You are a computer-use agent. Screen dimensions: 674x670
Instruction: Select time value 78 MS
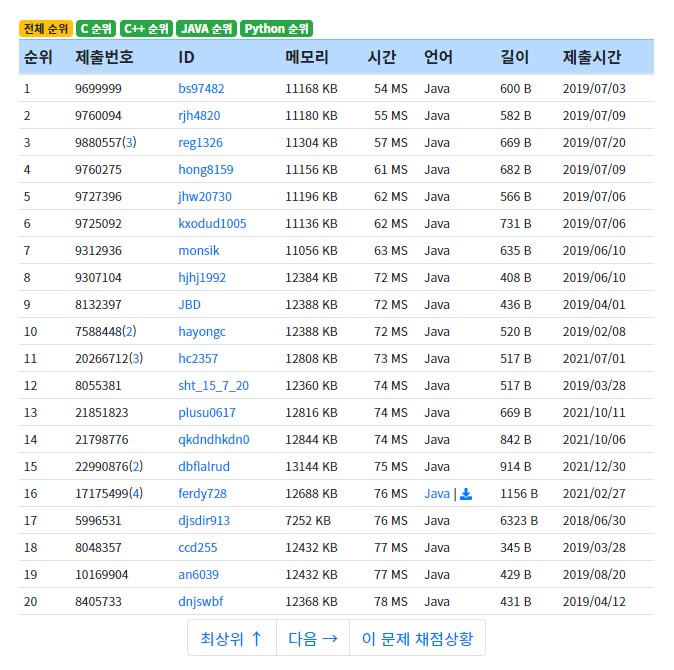pyautogui.click(x=391, y=602)
